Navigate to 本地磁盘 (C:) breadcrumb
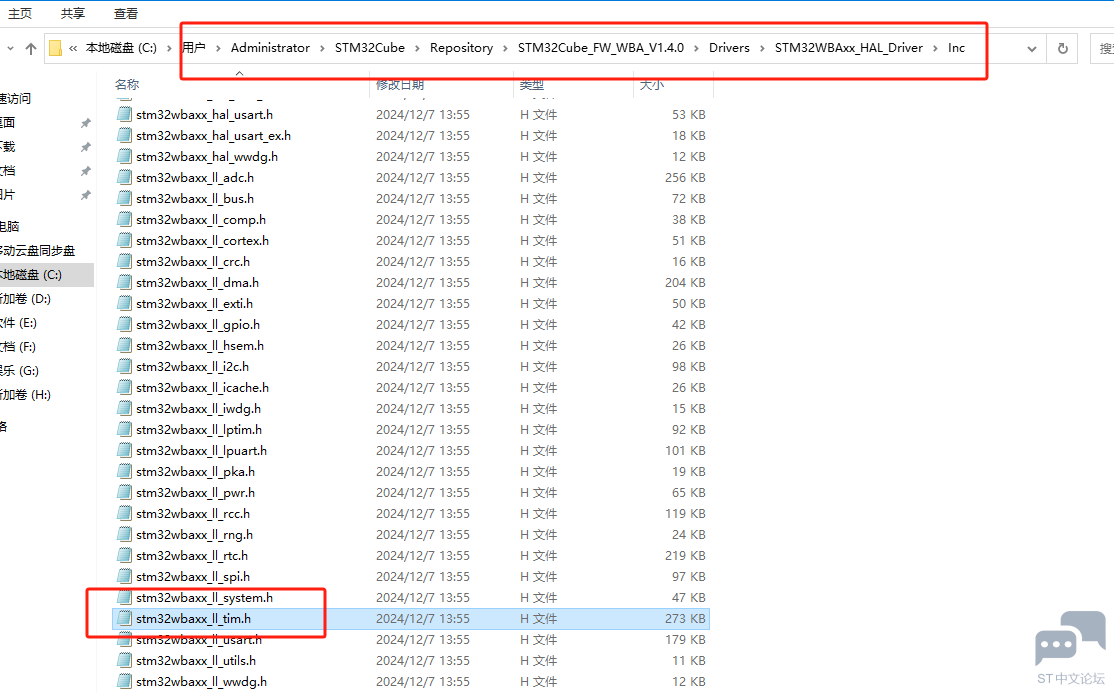This screenshot has height=694, width=1114. [121, 48]
